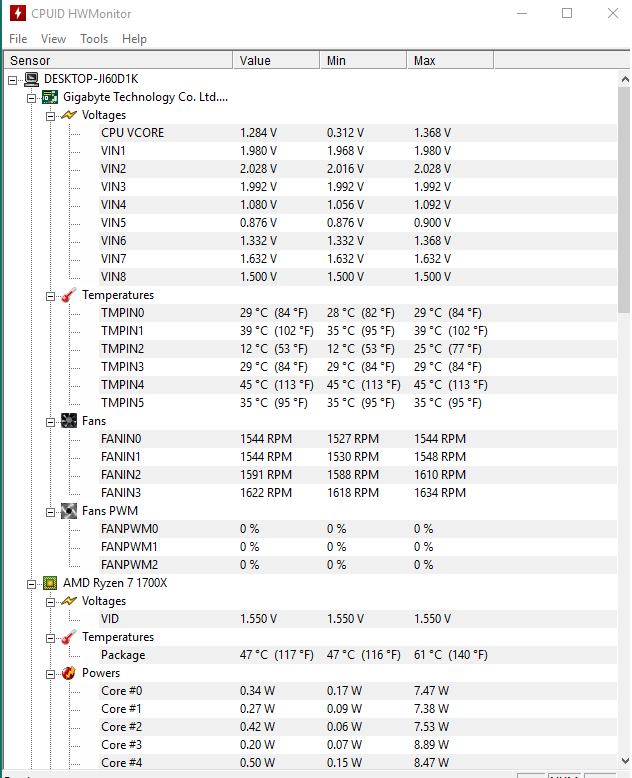Collapse the Fans tree section

click(50, 422)
